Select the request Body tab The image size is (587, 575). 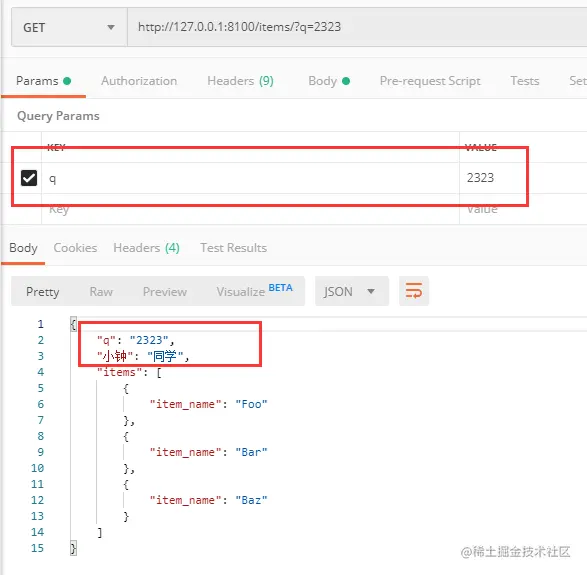pyautogui.click(x=329, y=81)
